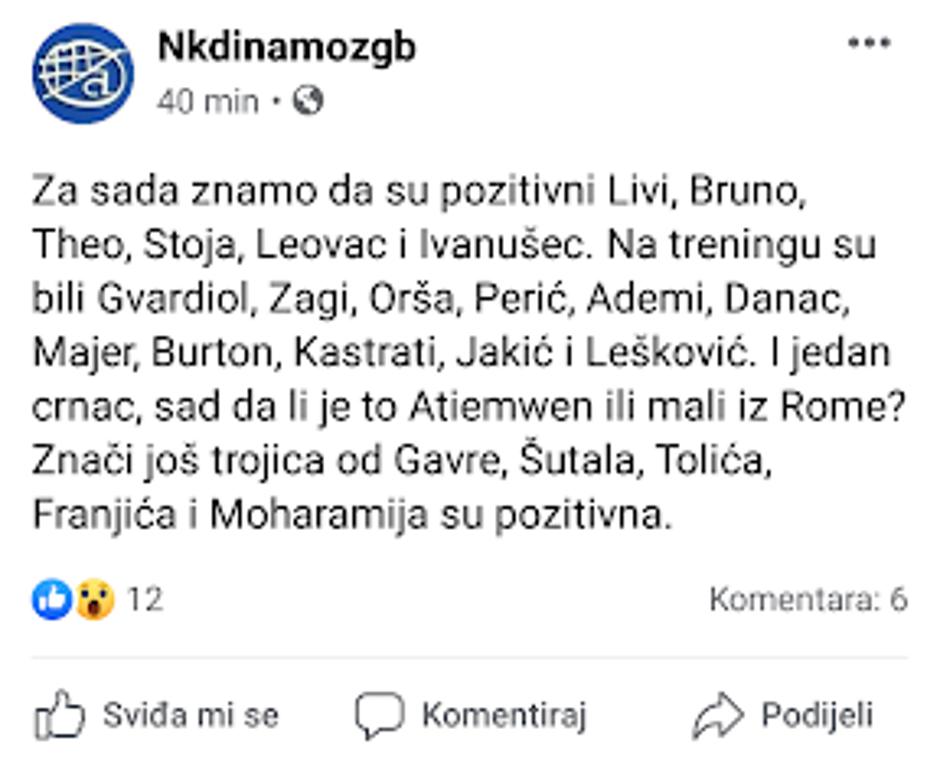Click the Nkdinamozgb profile avatar
The width and height of the screenshot is (940, 767).
coord(82,73)
